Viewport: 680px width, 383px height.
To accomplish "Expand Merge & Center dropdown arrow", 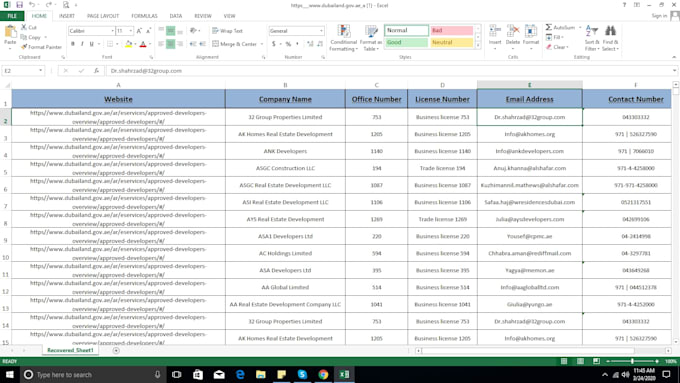I will pyautogui.click(x=262, y=44).
